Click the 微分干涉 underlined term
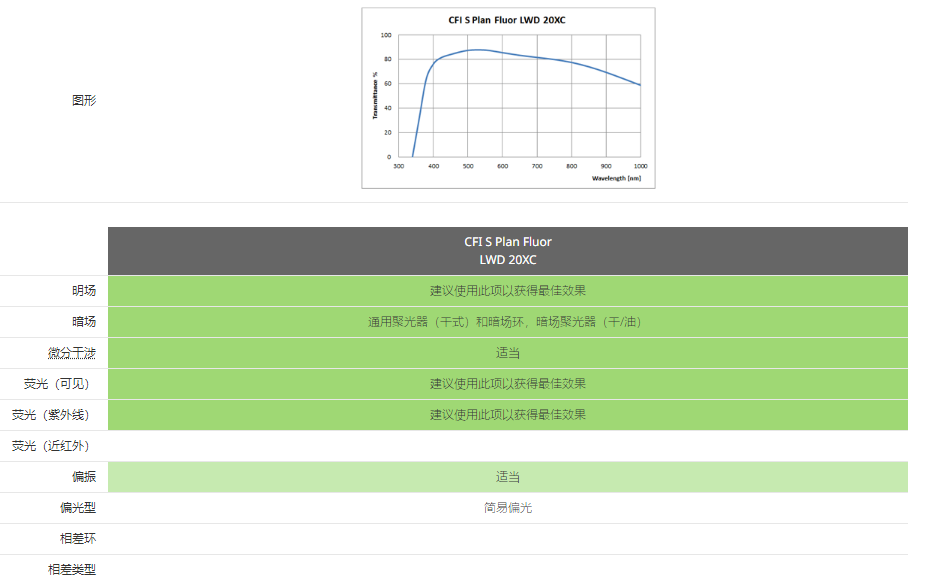 (x=71, y=353)
